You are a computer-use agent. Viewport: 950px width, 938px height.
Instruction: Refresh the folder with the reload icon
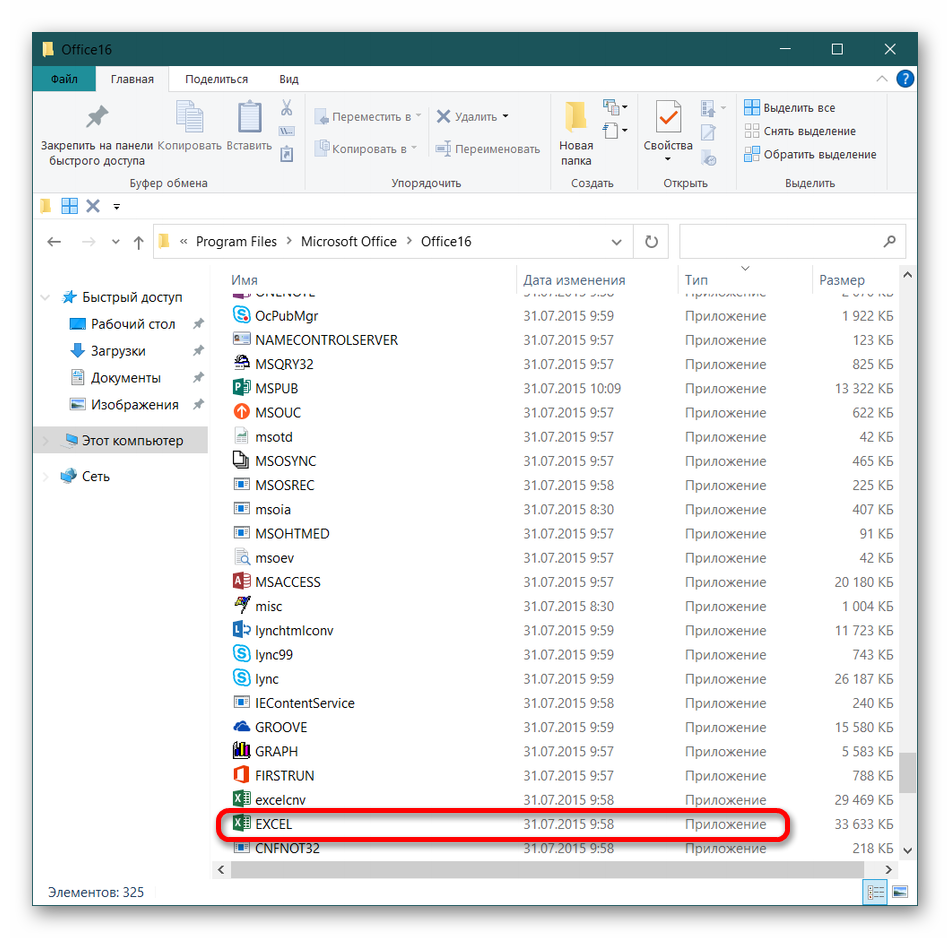[x=651, y=241]
